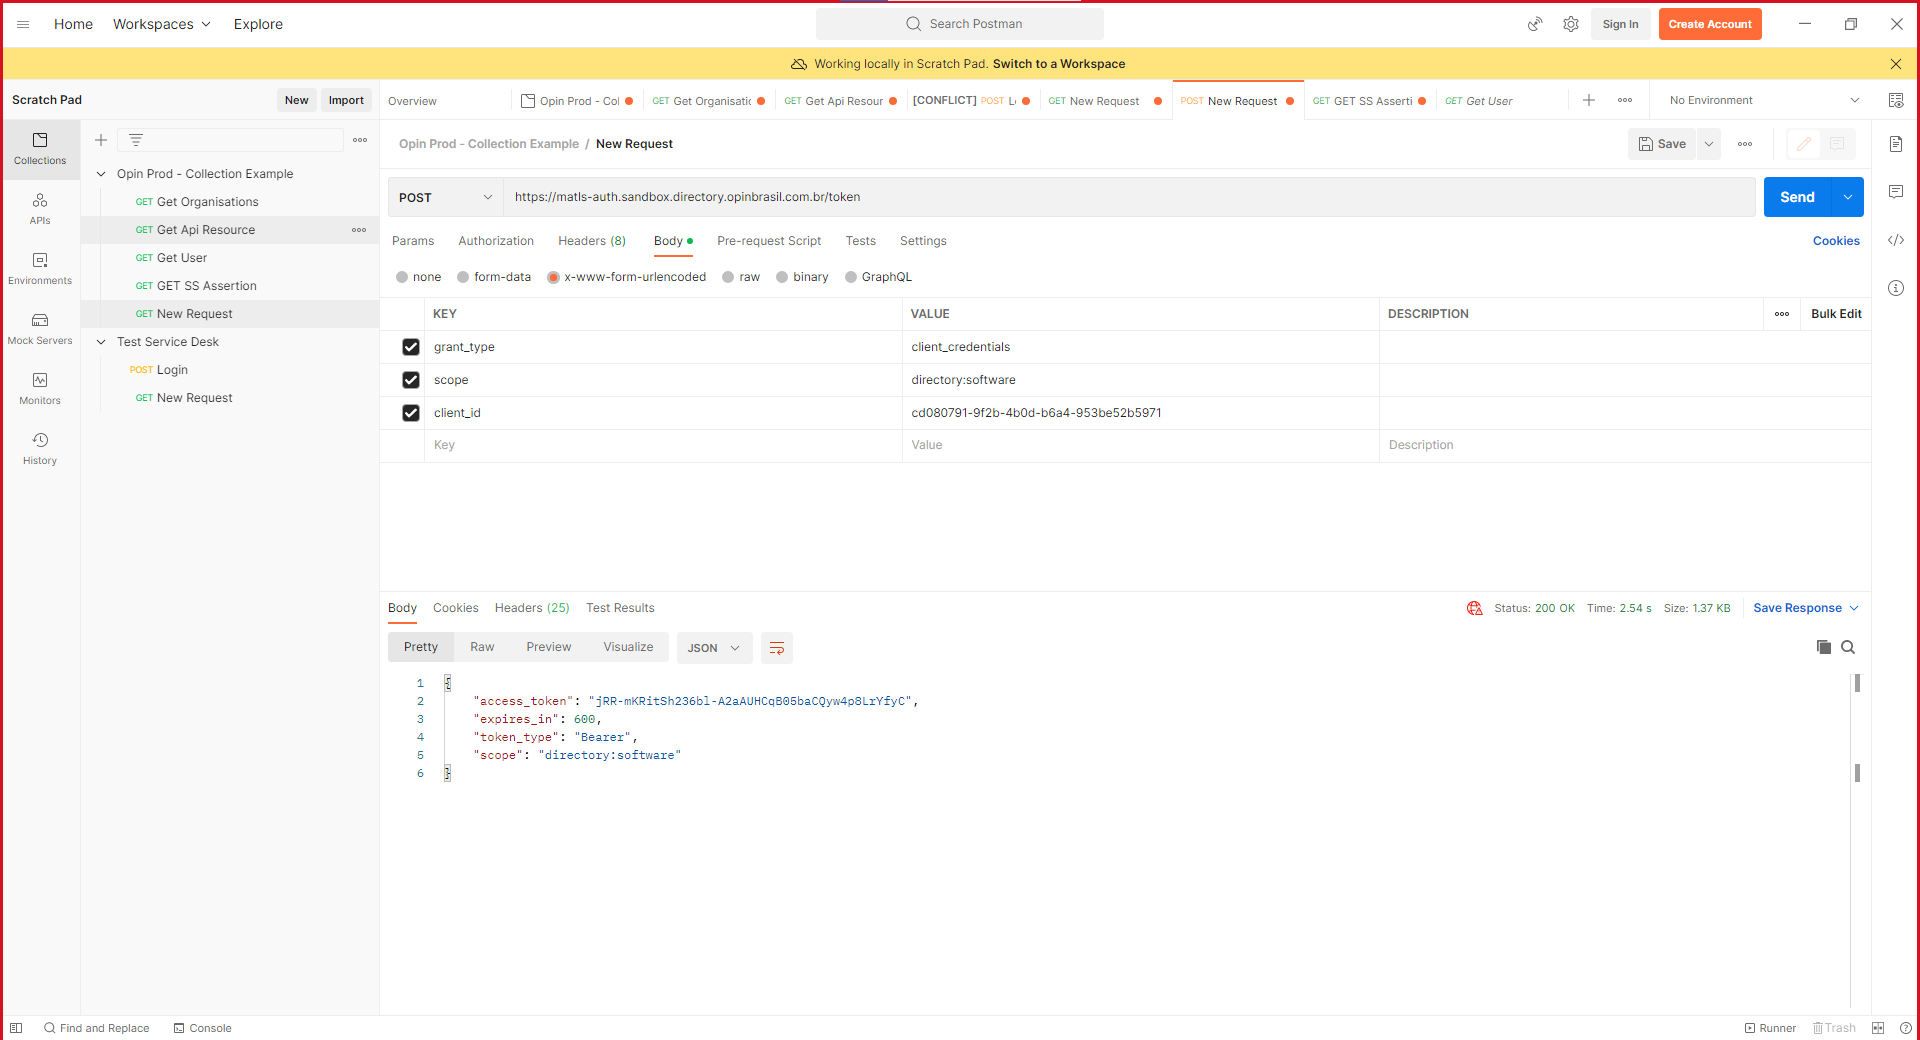Switch to the Headers (8) tab
This screenshot has width=1920, height=1040.
pyautogui.click(x=592, y=241)
